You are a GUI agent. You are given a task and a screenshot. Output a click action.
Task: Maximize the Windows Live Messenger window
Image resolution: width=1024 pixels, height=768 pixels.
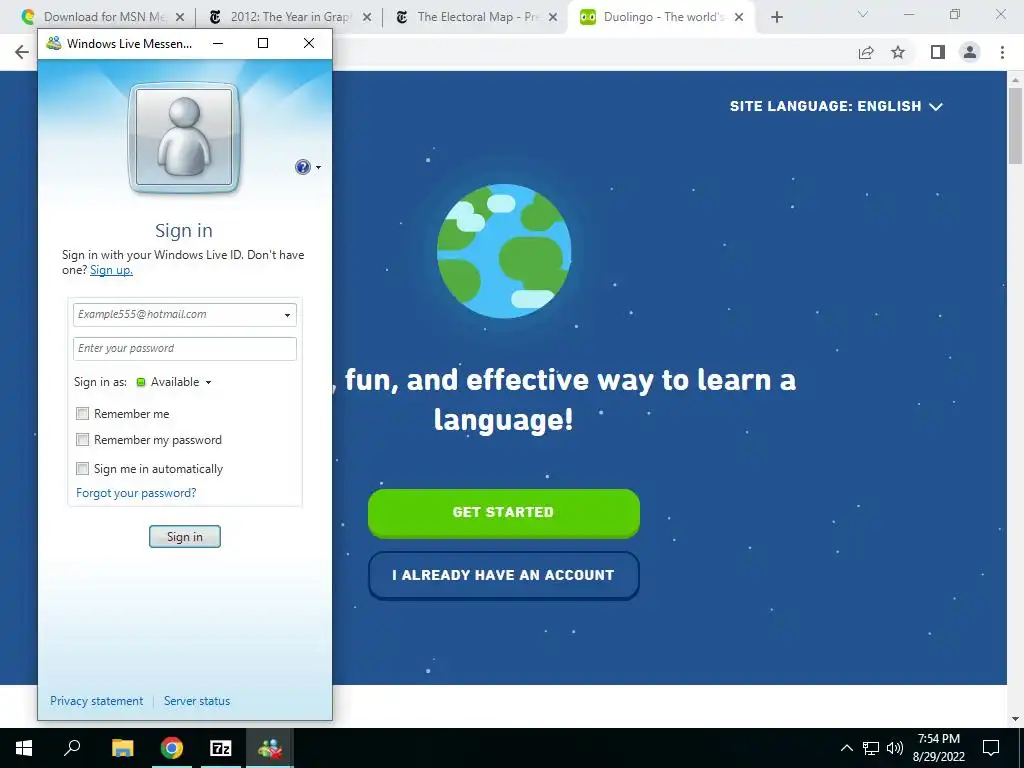pos(263,43)
